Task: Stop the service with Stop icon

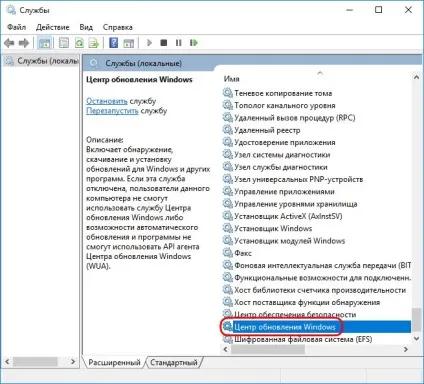Action: (x=164, y=43)
